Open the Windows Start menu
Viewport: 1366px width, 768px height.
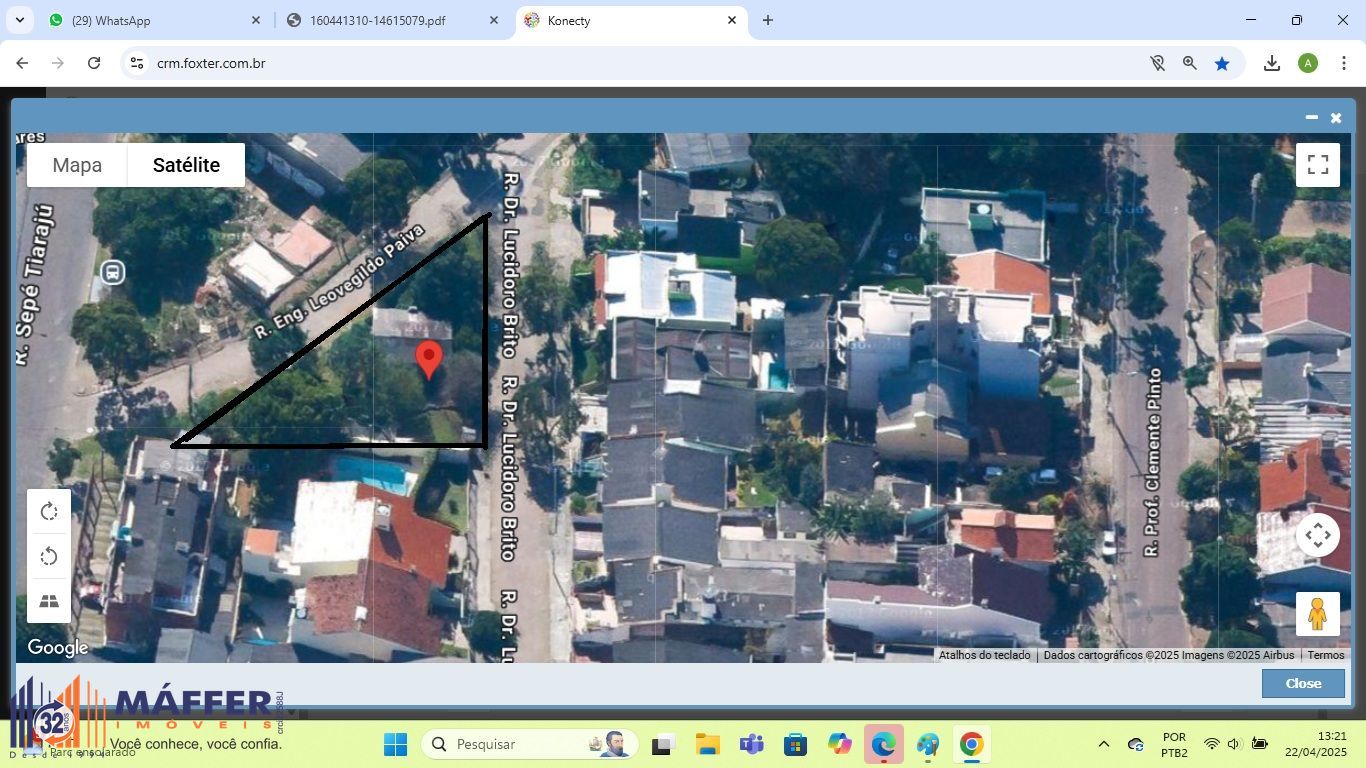396,744
